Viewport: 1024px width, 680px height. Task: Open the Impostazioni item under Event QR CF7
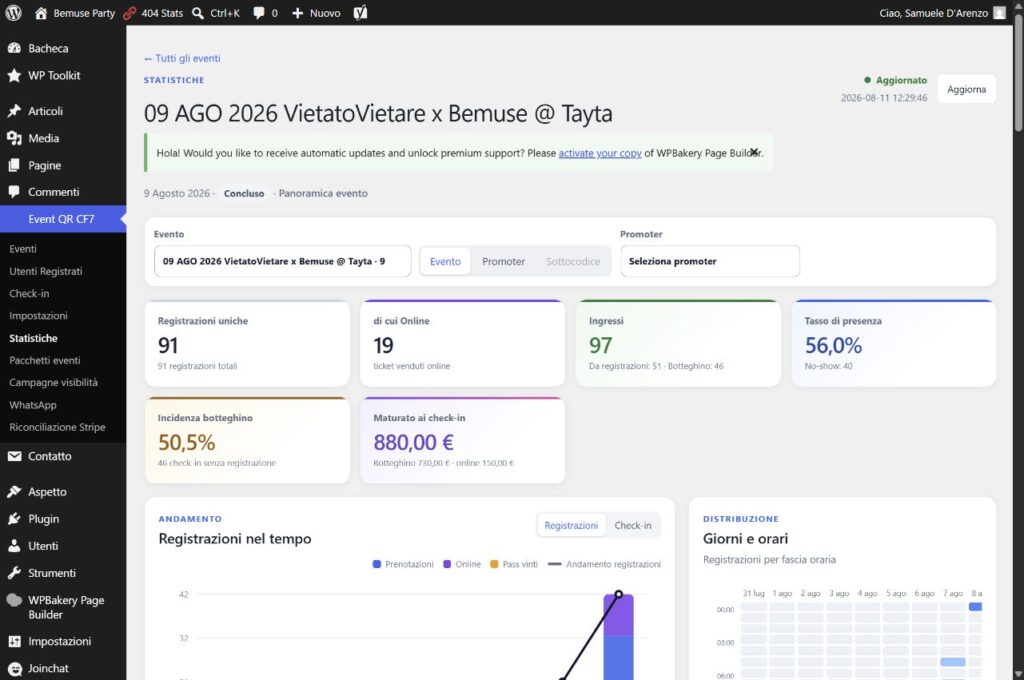tap(39, 316)
